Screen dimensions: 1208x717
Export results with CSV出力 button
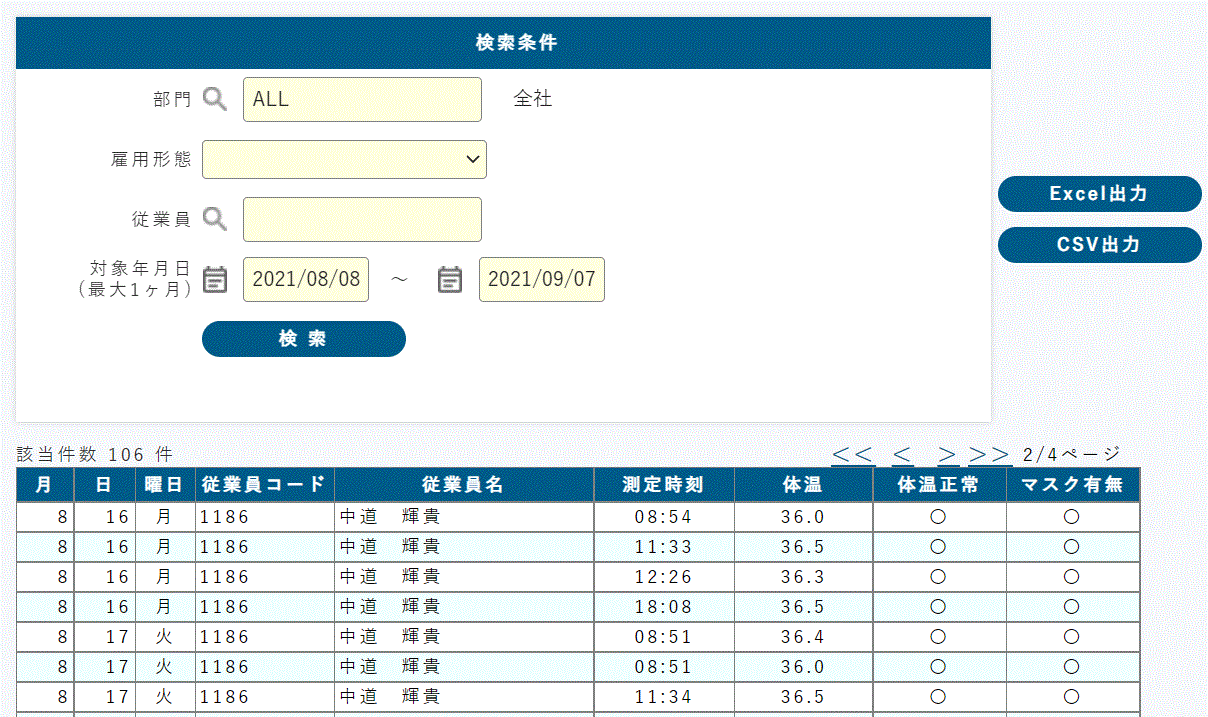pos(1100,245)
